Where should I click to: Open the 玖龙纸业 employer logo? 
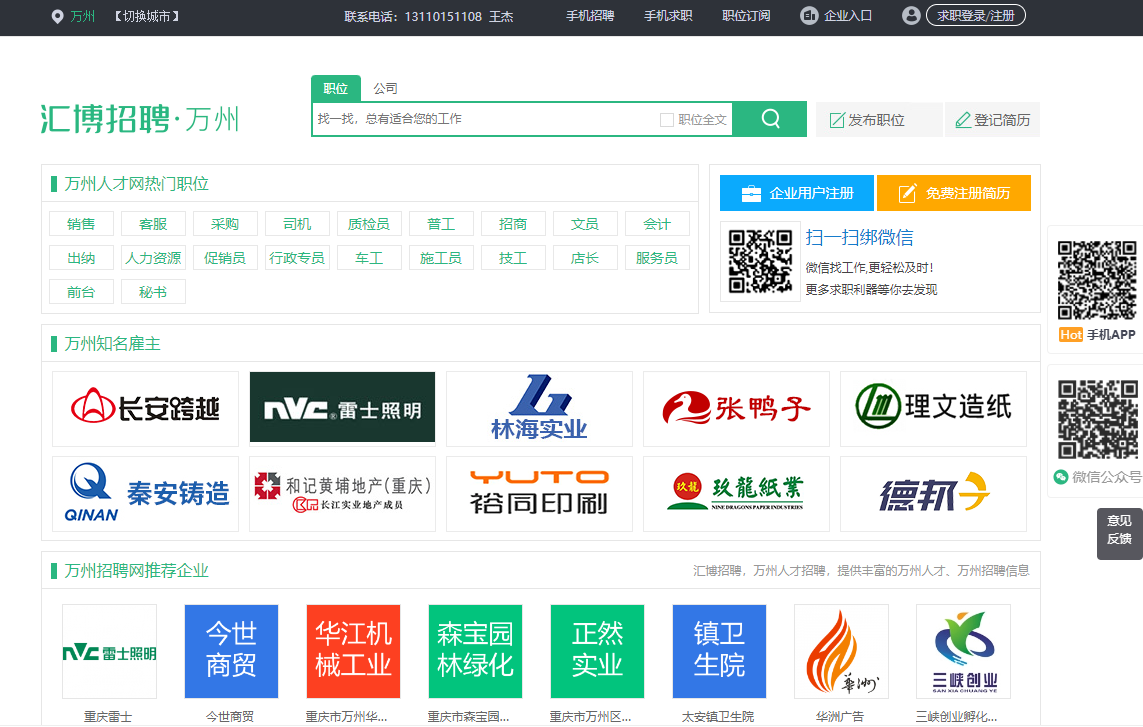(736, 494)
